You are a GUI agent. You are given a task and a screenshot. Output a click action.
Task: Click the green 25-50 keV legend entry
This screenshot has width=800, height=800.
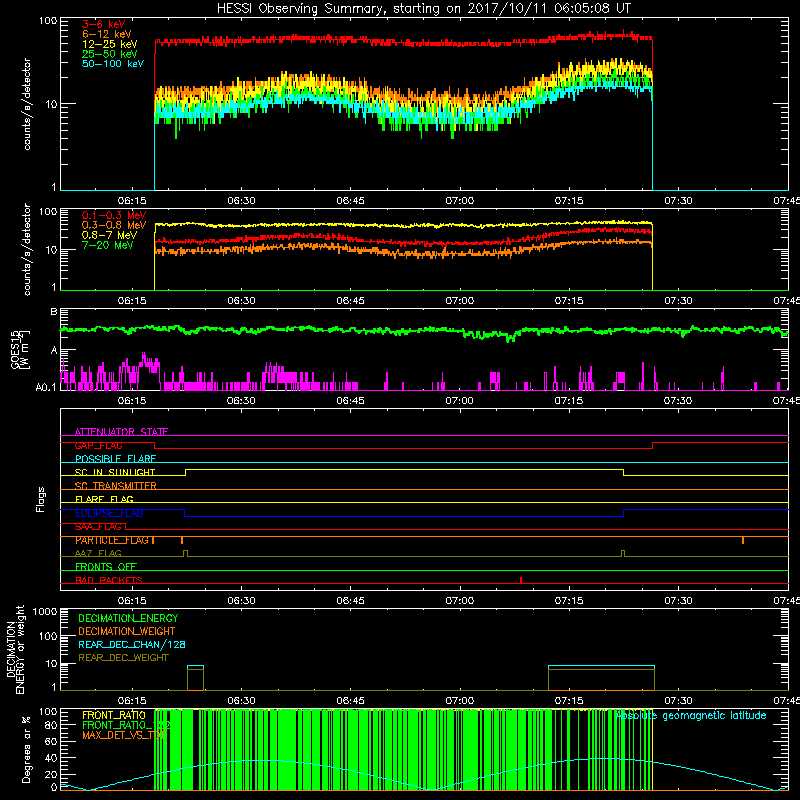pos(110,54)
